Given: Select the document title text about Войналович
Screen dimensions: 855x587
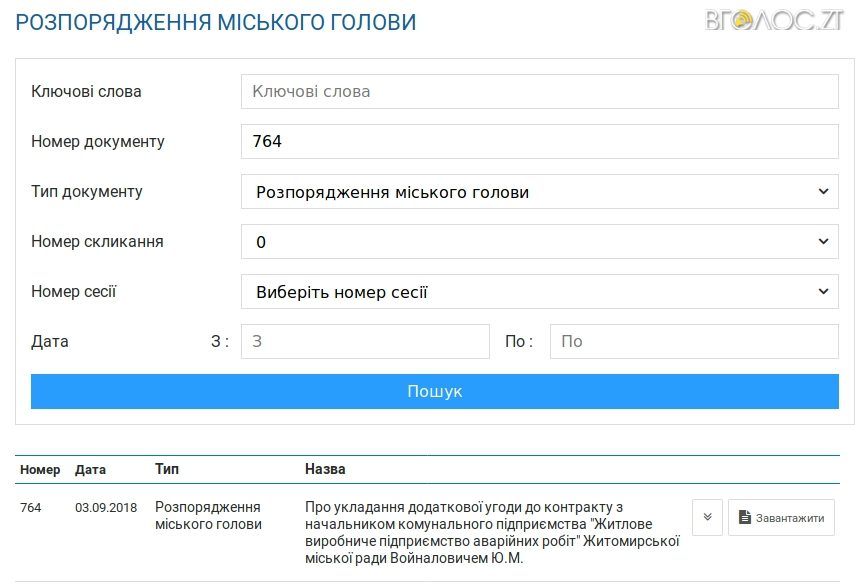Looking at the screenshot, I should 492,533.
